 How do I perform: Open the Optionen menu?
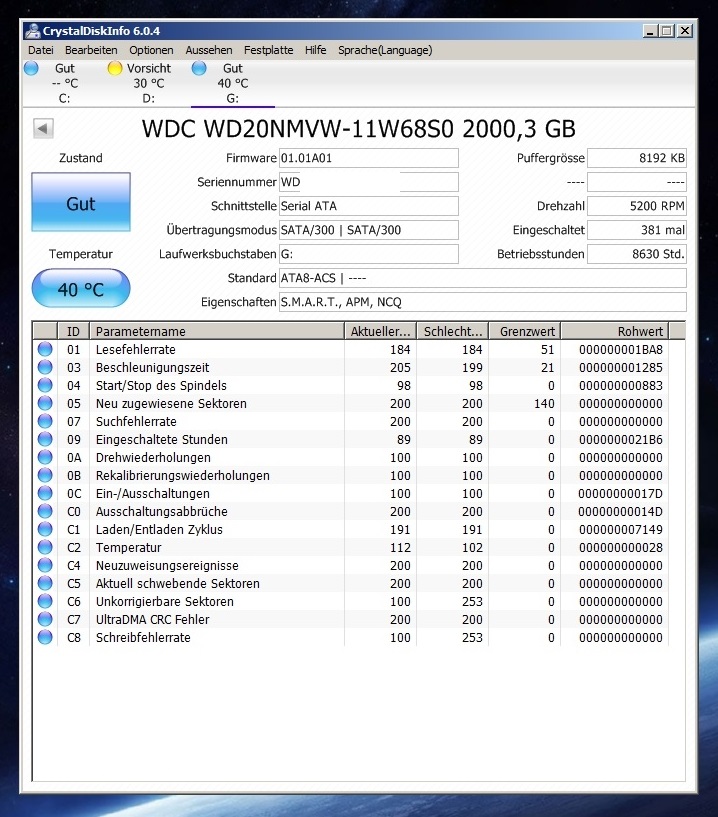151,50
